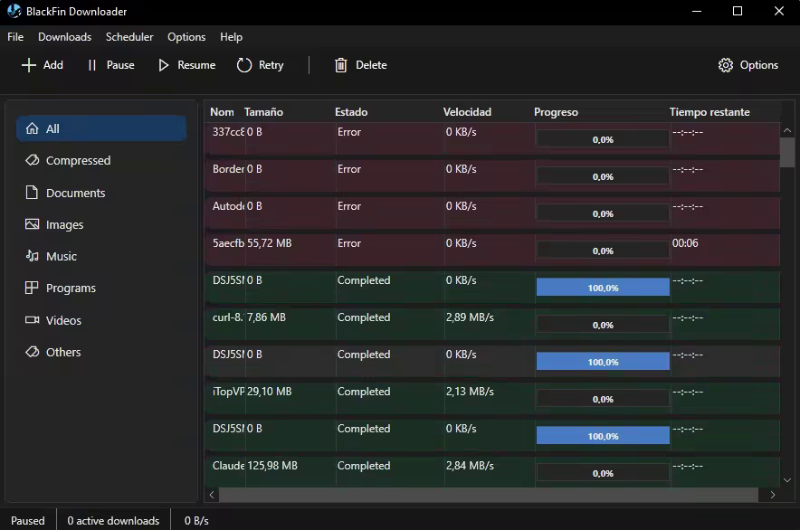Sort by Velocidad column header

[467, 112]
